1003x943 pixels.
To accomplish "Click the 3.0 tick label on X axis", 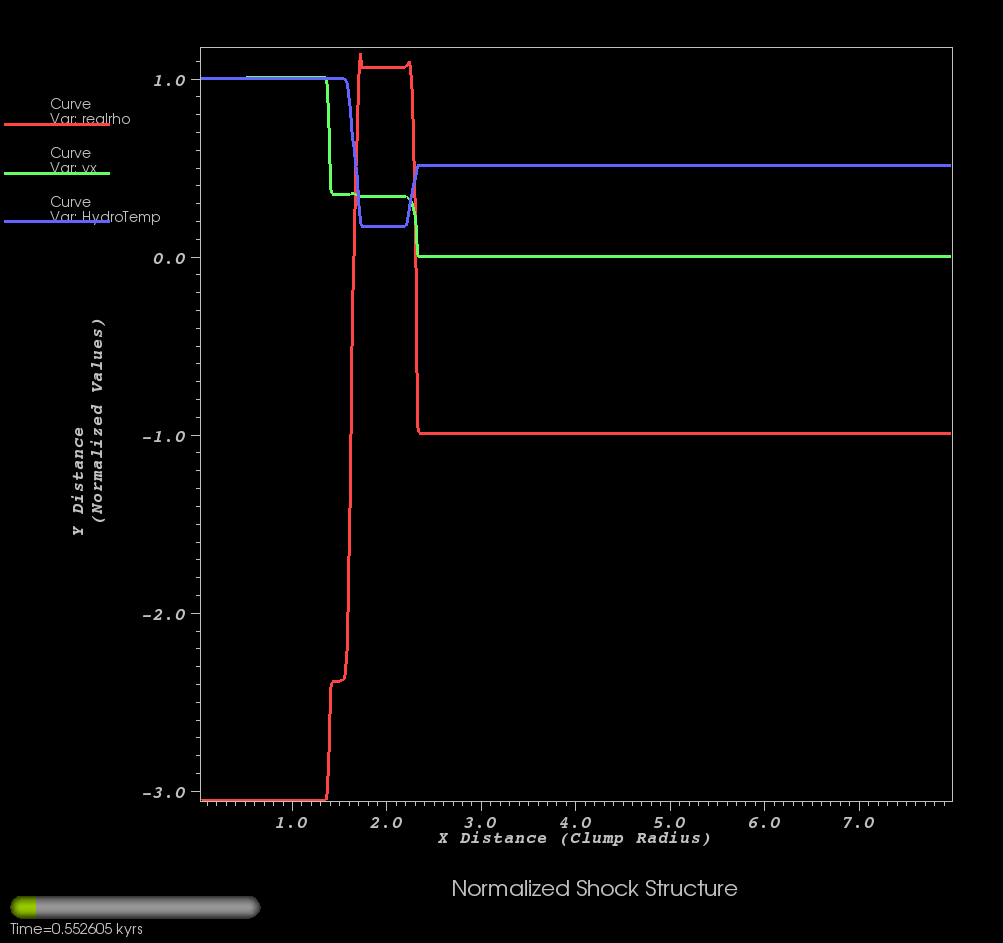I will [x=480, y=823].
